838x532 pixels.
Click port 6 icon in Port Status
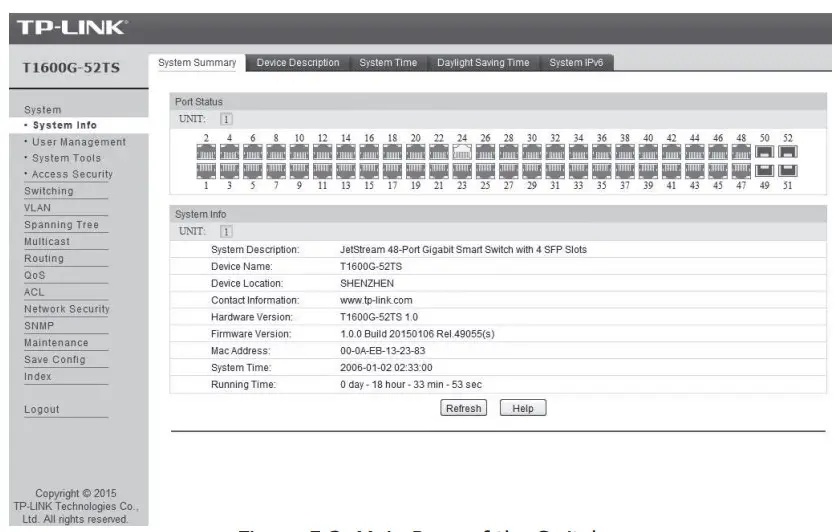[253, 152]
